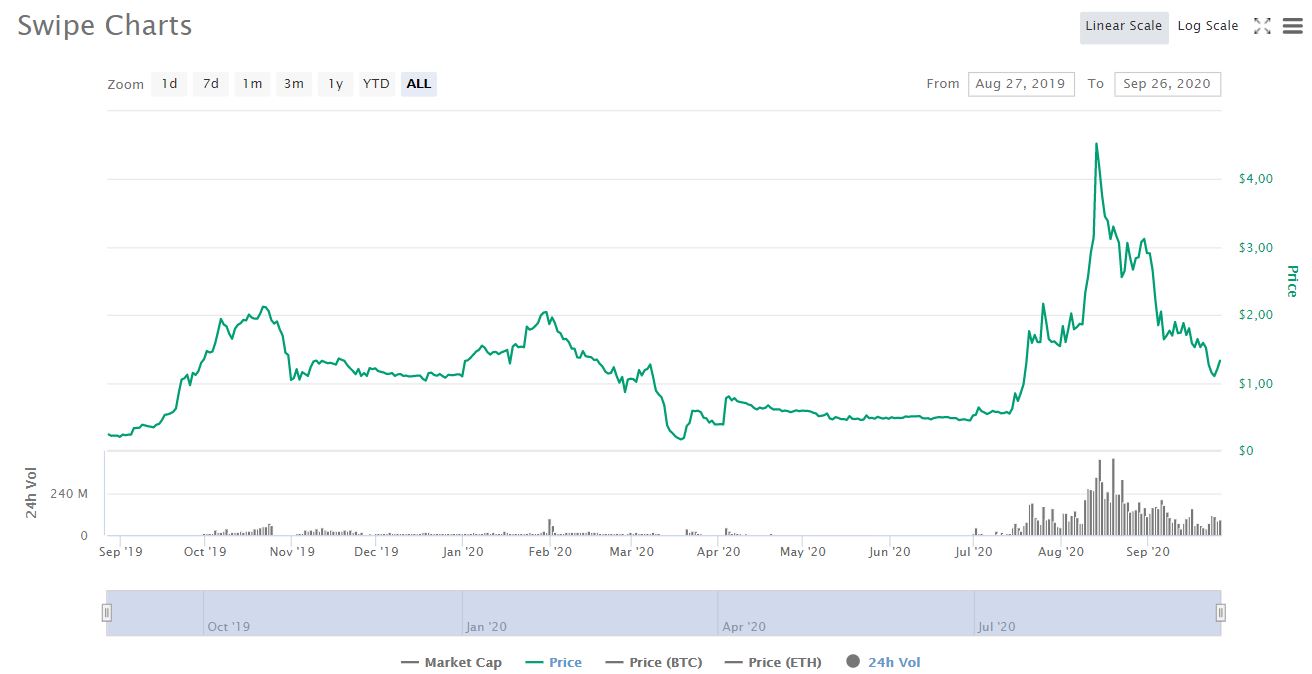Switch to Log Scale

(1208, 27)
